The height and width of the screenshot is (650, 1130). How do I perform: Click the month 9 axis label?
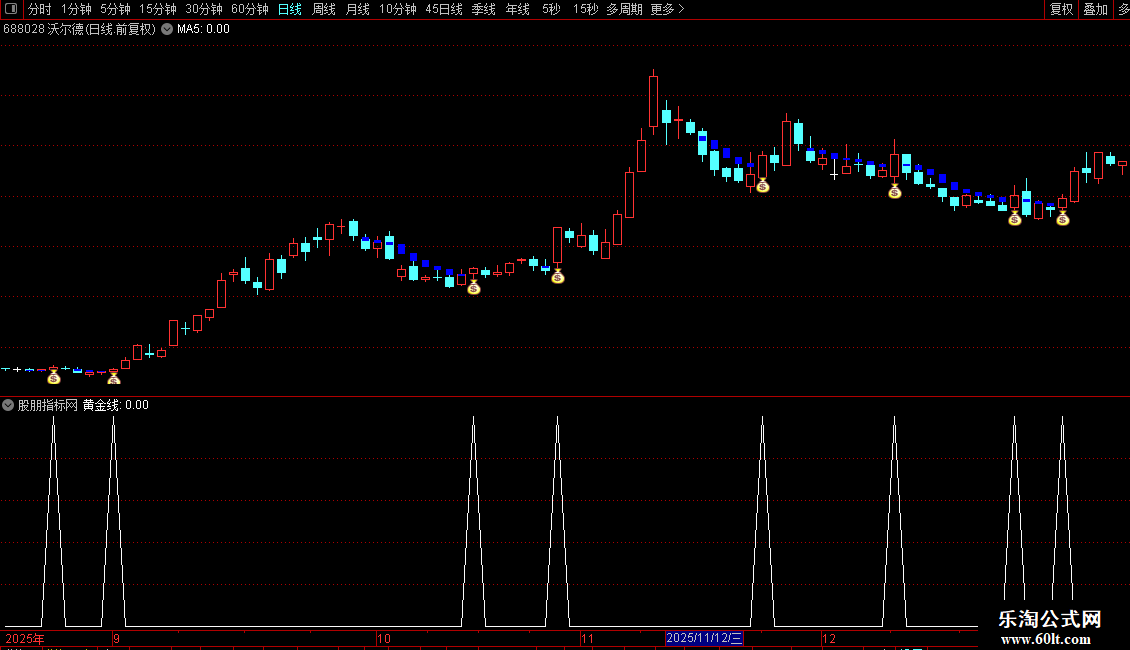116,638
